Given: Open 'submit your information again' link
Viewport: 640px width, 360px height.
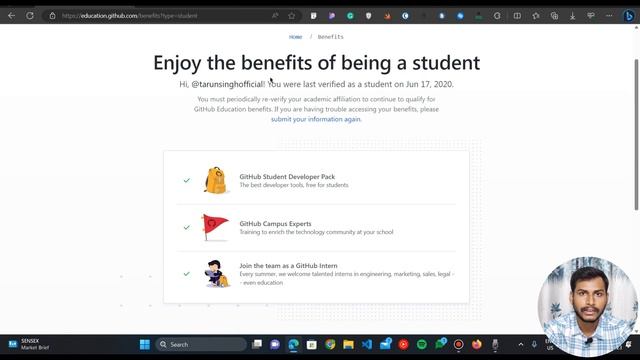Looking at the screenshot, I should 316,119.
